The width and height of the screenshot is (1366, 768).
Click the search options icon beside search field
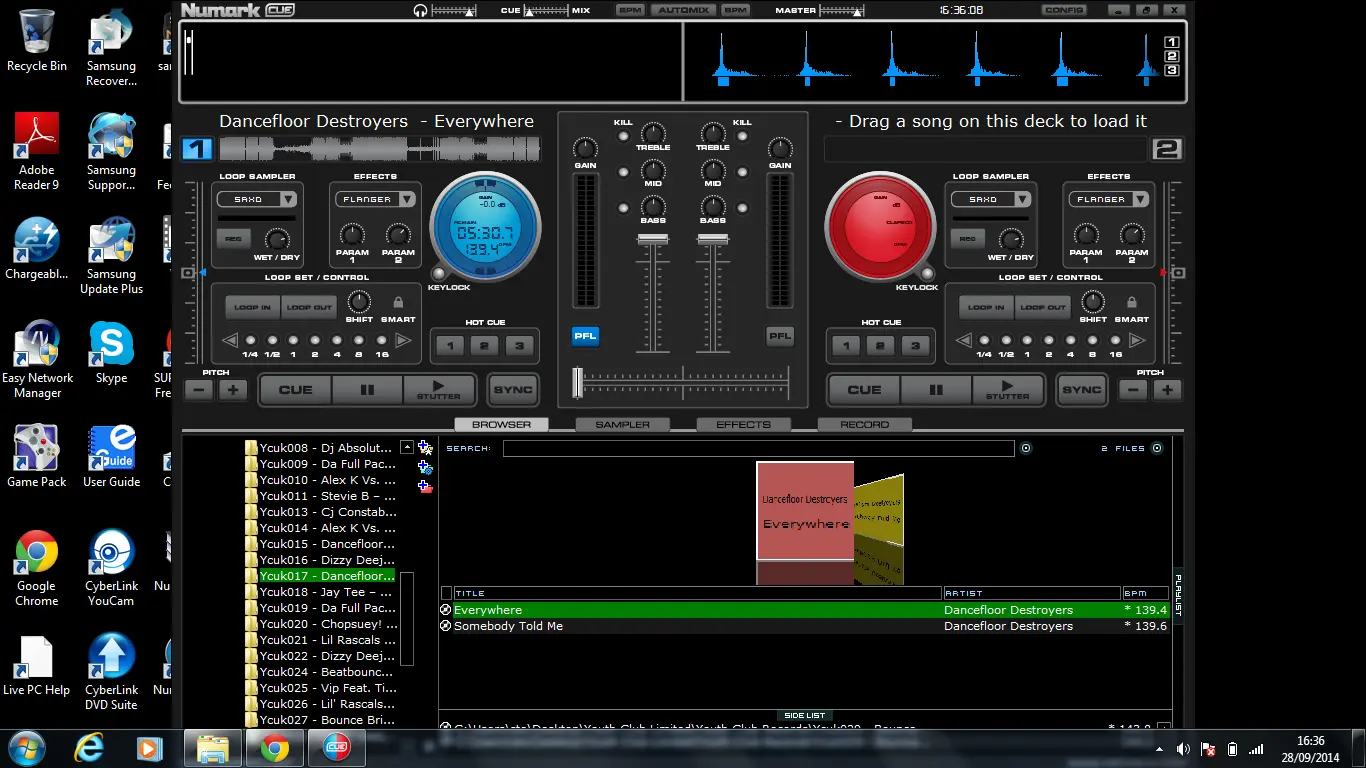tap(1025, 448)
